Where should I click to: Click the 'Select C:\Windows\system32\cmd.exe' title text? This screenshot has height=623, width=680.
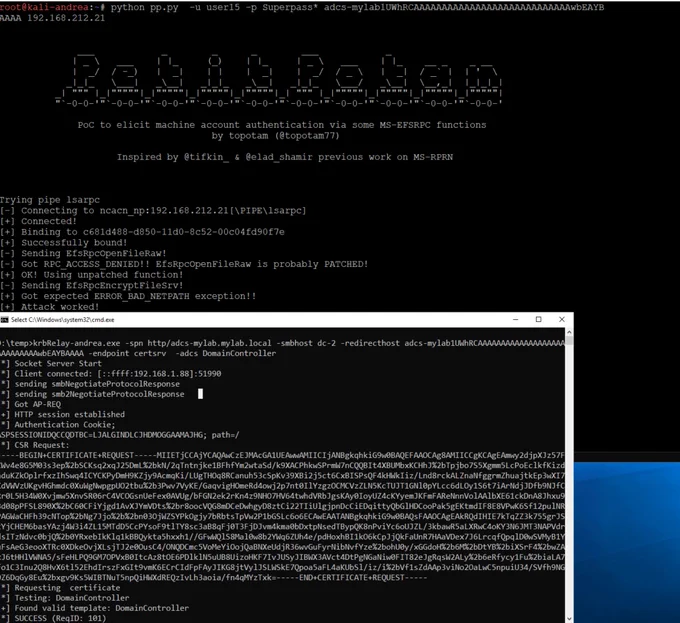click(62, 320)
